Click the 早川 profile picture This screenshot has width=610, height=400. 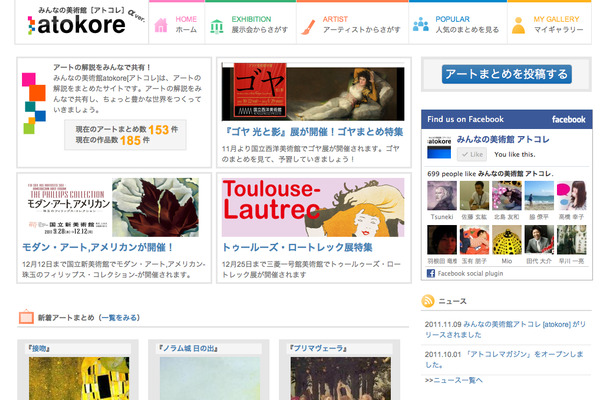(571, 240)
